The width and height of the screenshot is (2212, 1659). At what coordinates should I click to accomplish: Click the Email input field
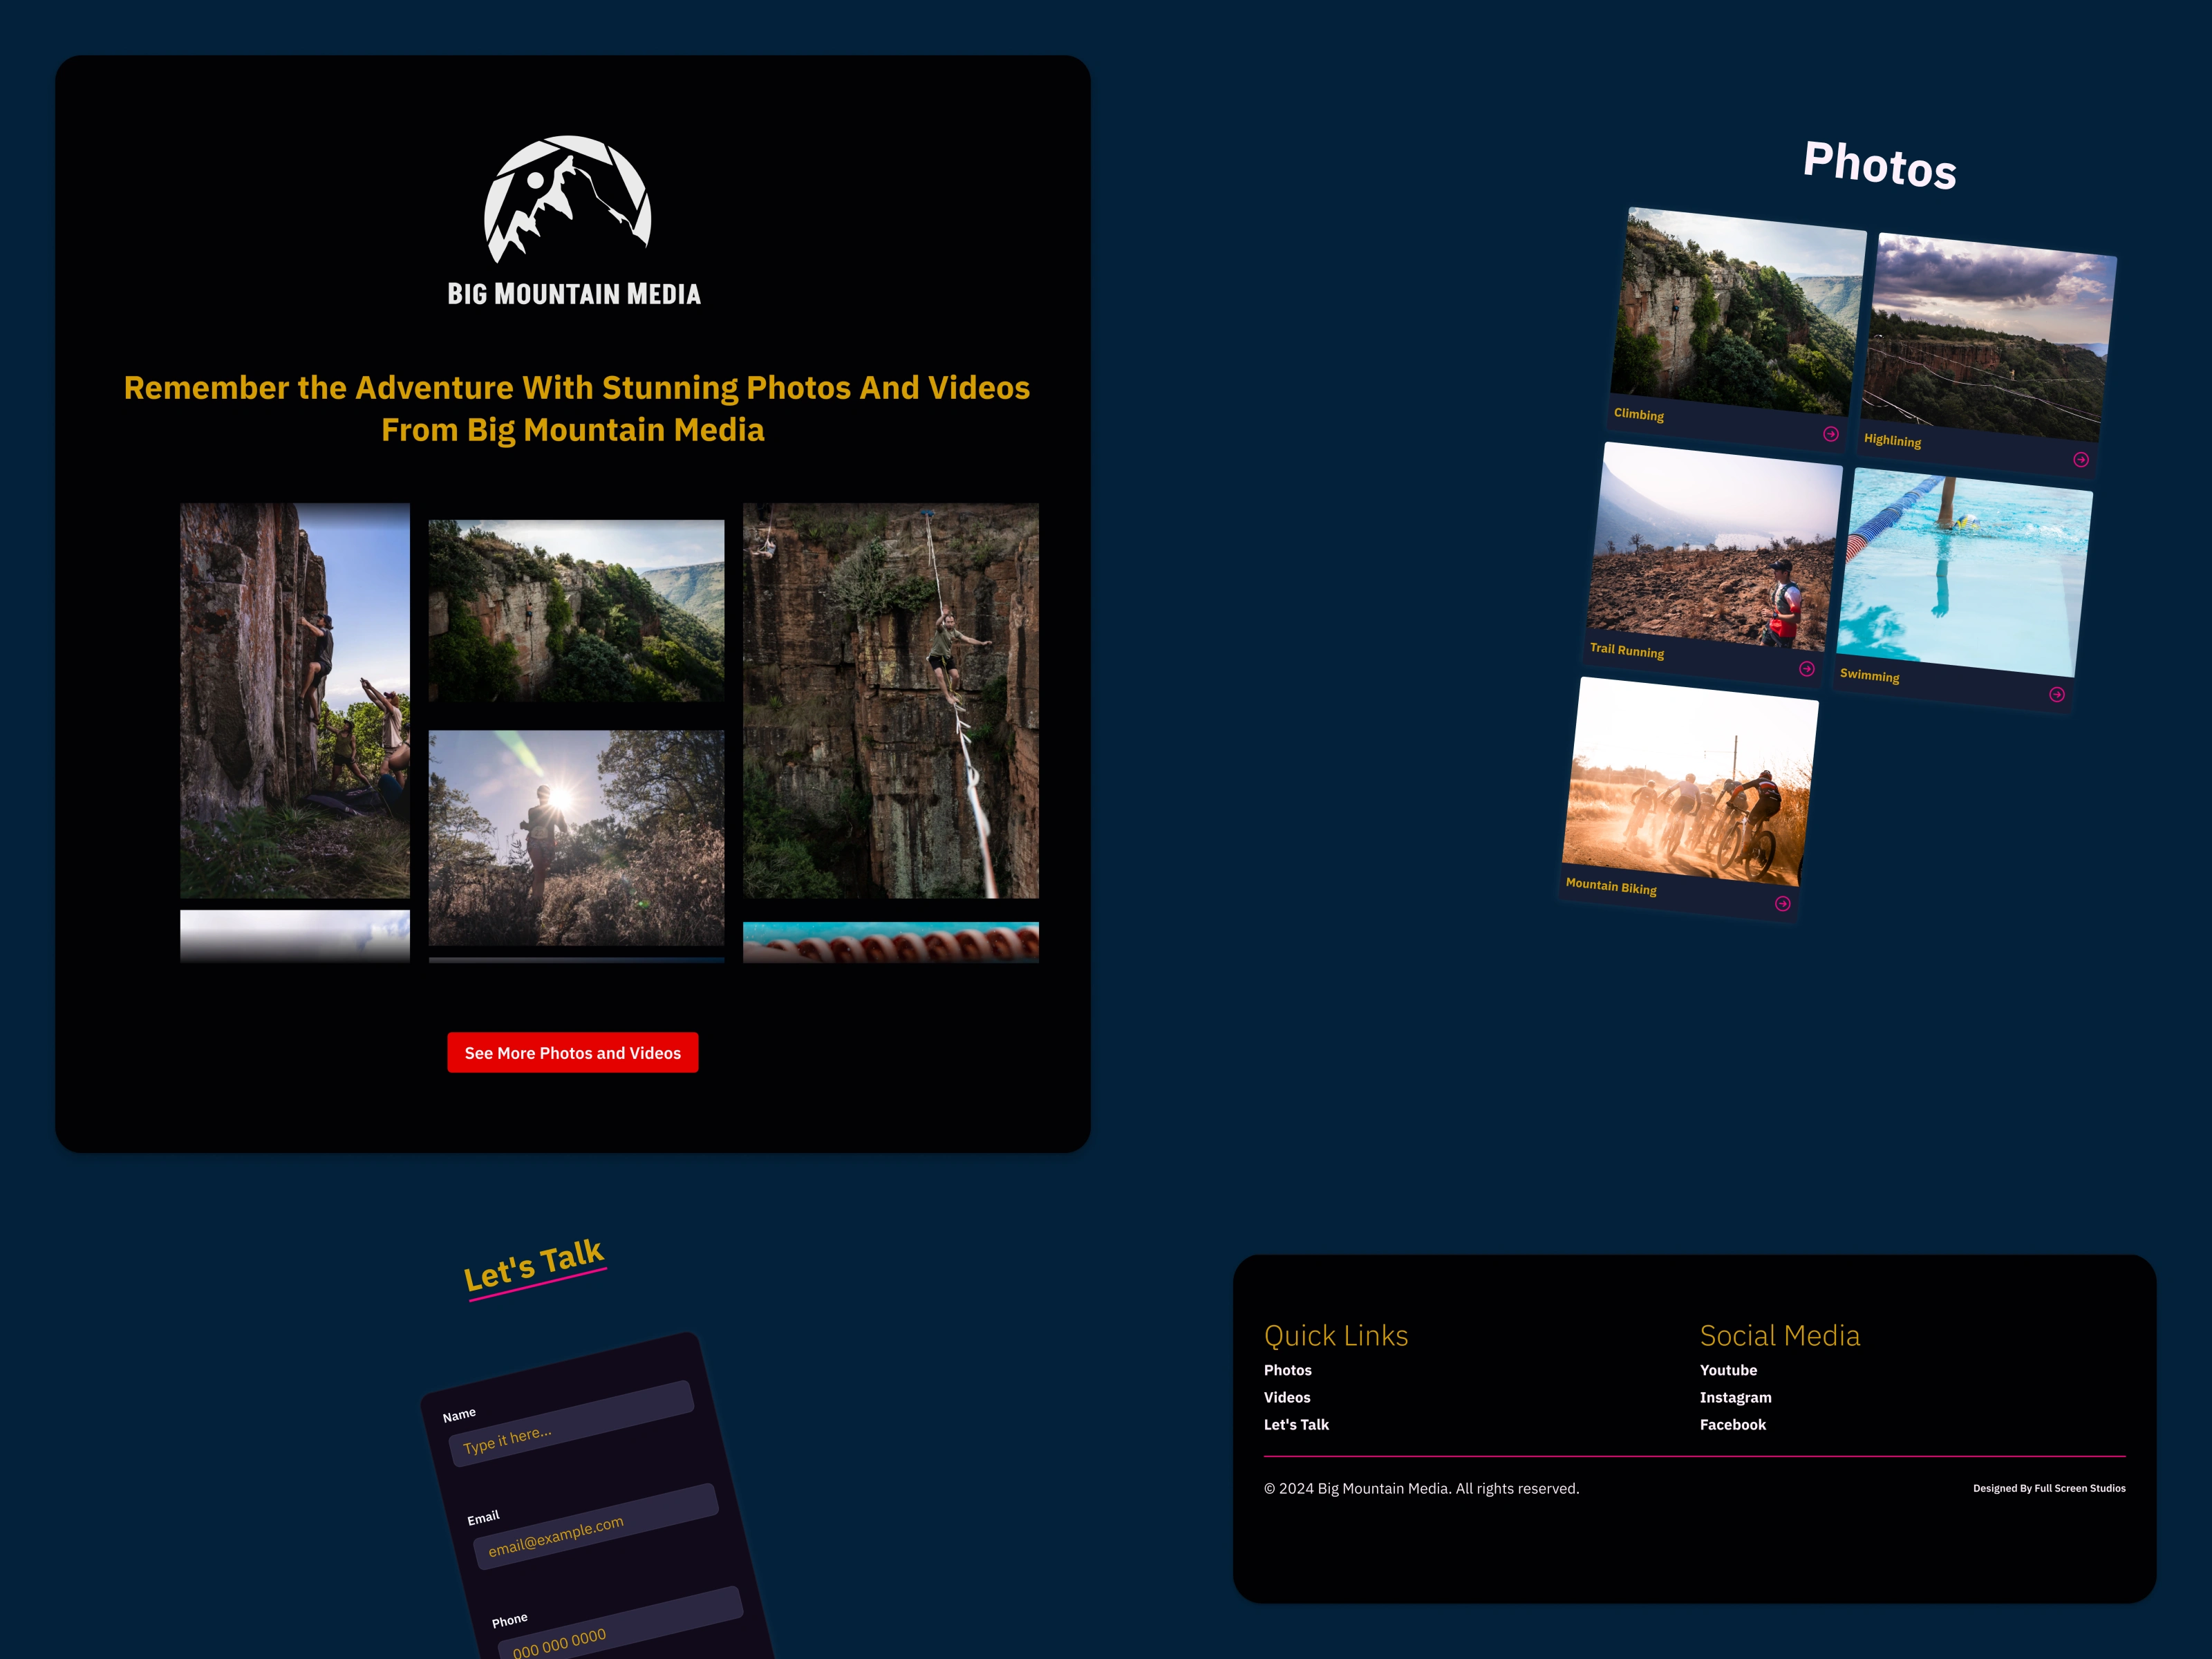(596, 1527)
